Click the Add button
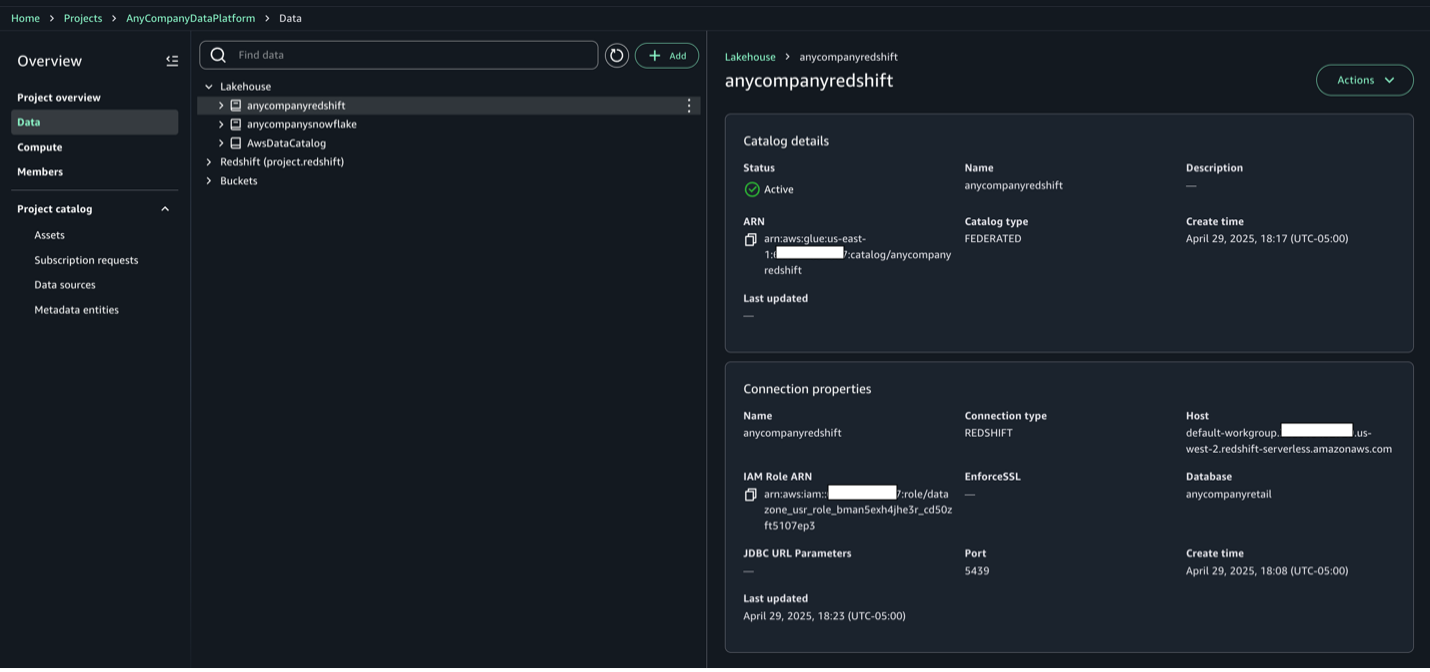 [667, 56]
